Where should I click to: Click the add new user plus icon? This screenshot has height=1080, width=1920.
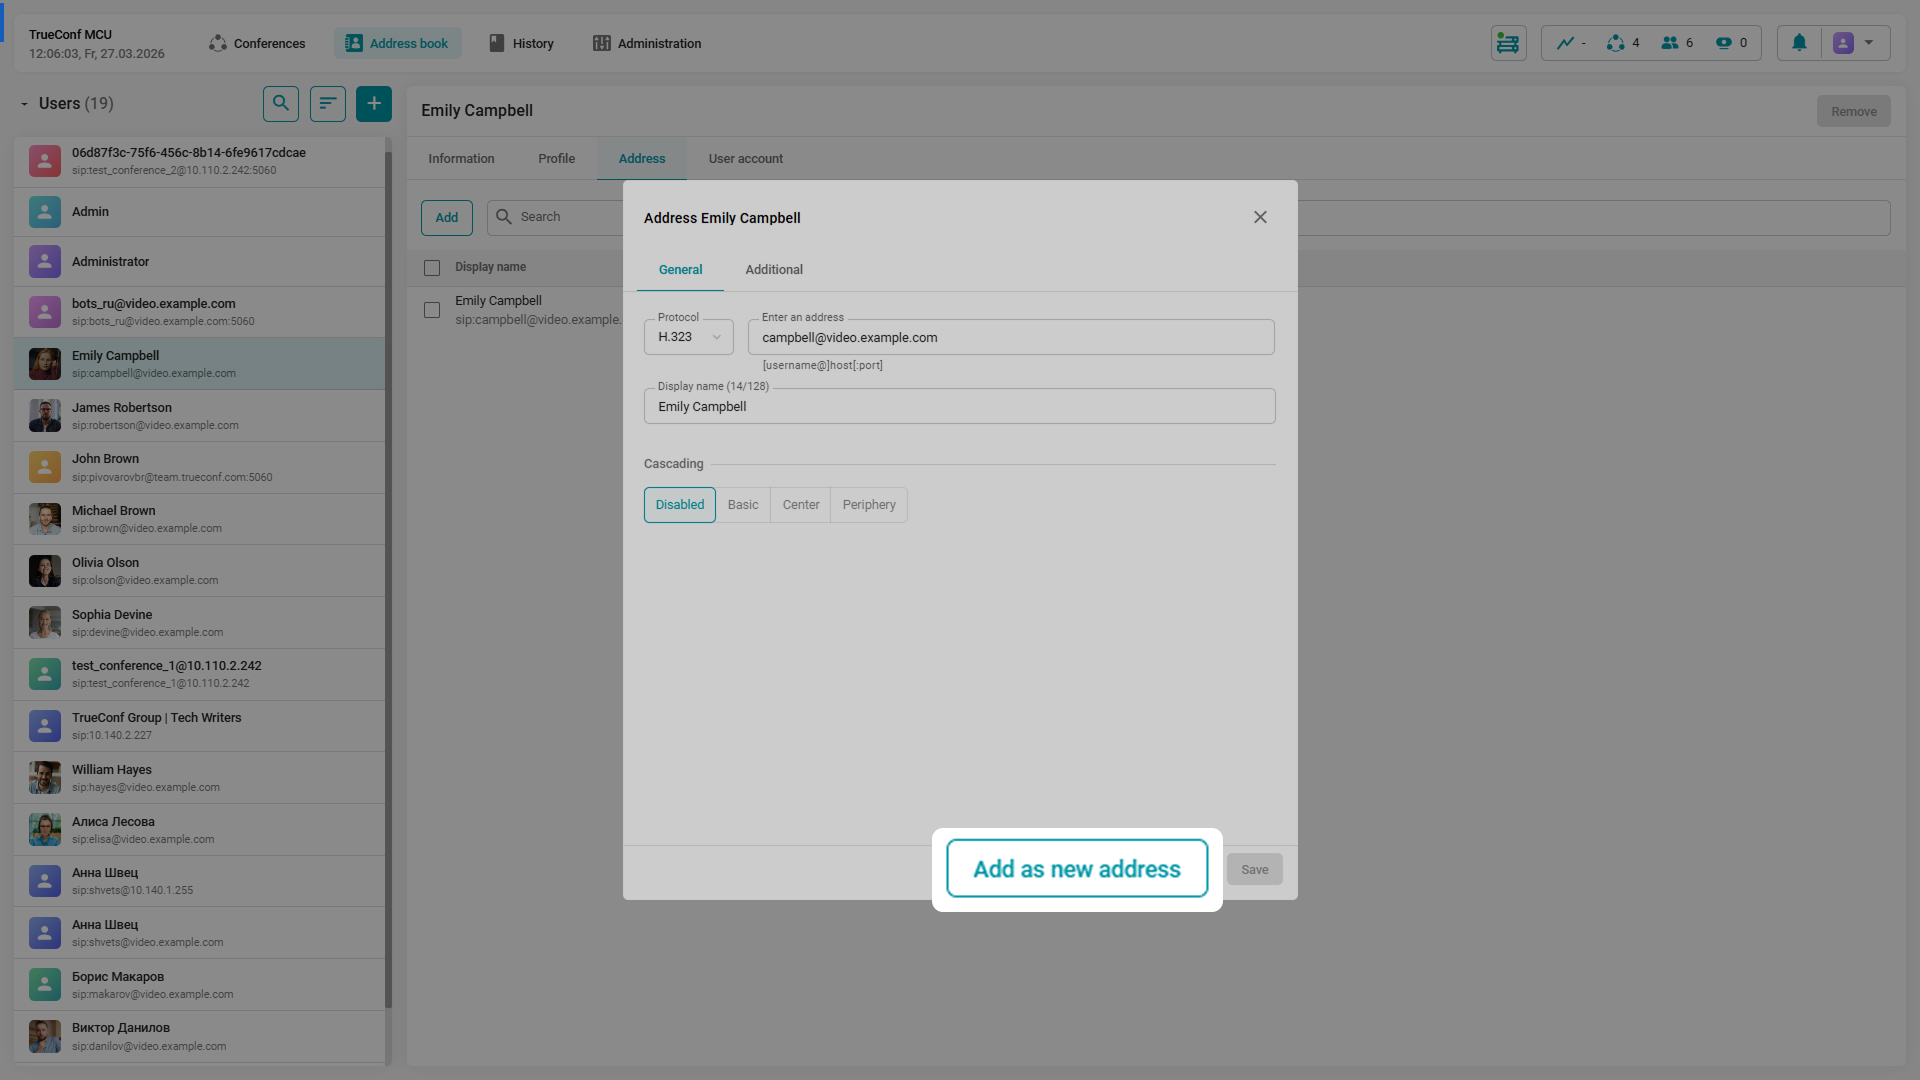point(374,103)
